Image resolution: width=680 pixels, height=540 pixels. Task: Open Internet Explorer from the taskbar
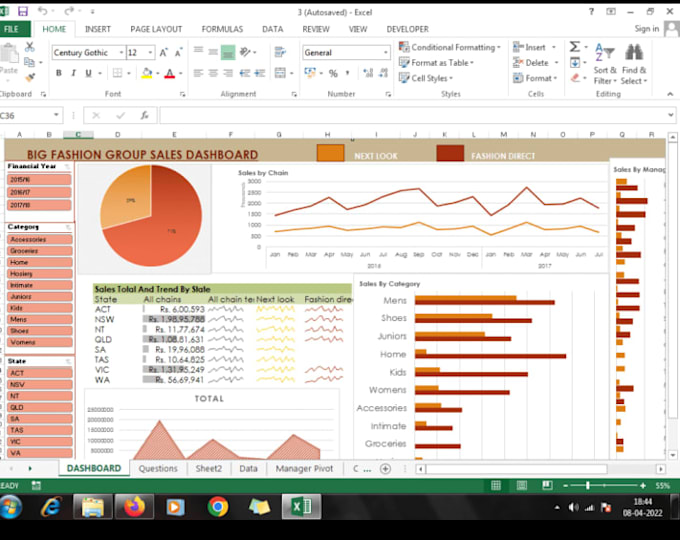click(x=51, y=506)
